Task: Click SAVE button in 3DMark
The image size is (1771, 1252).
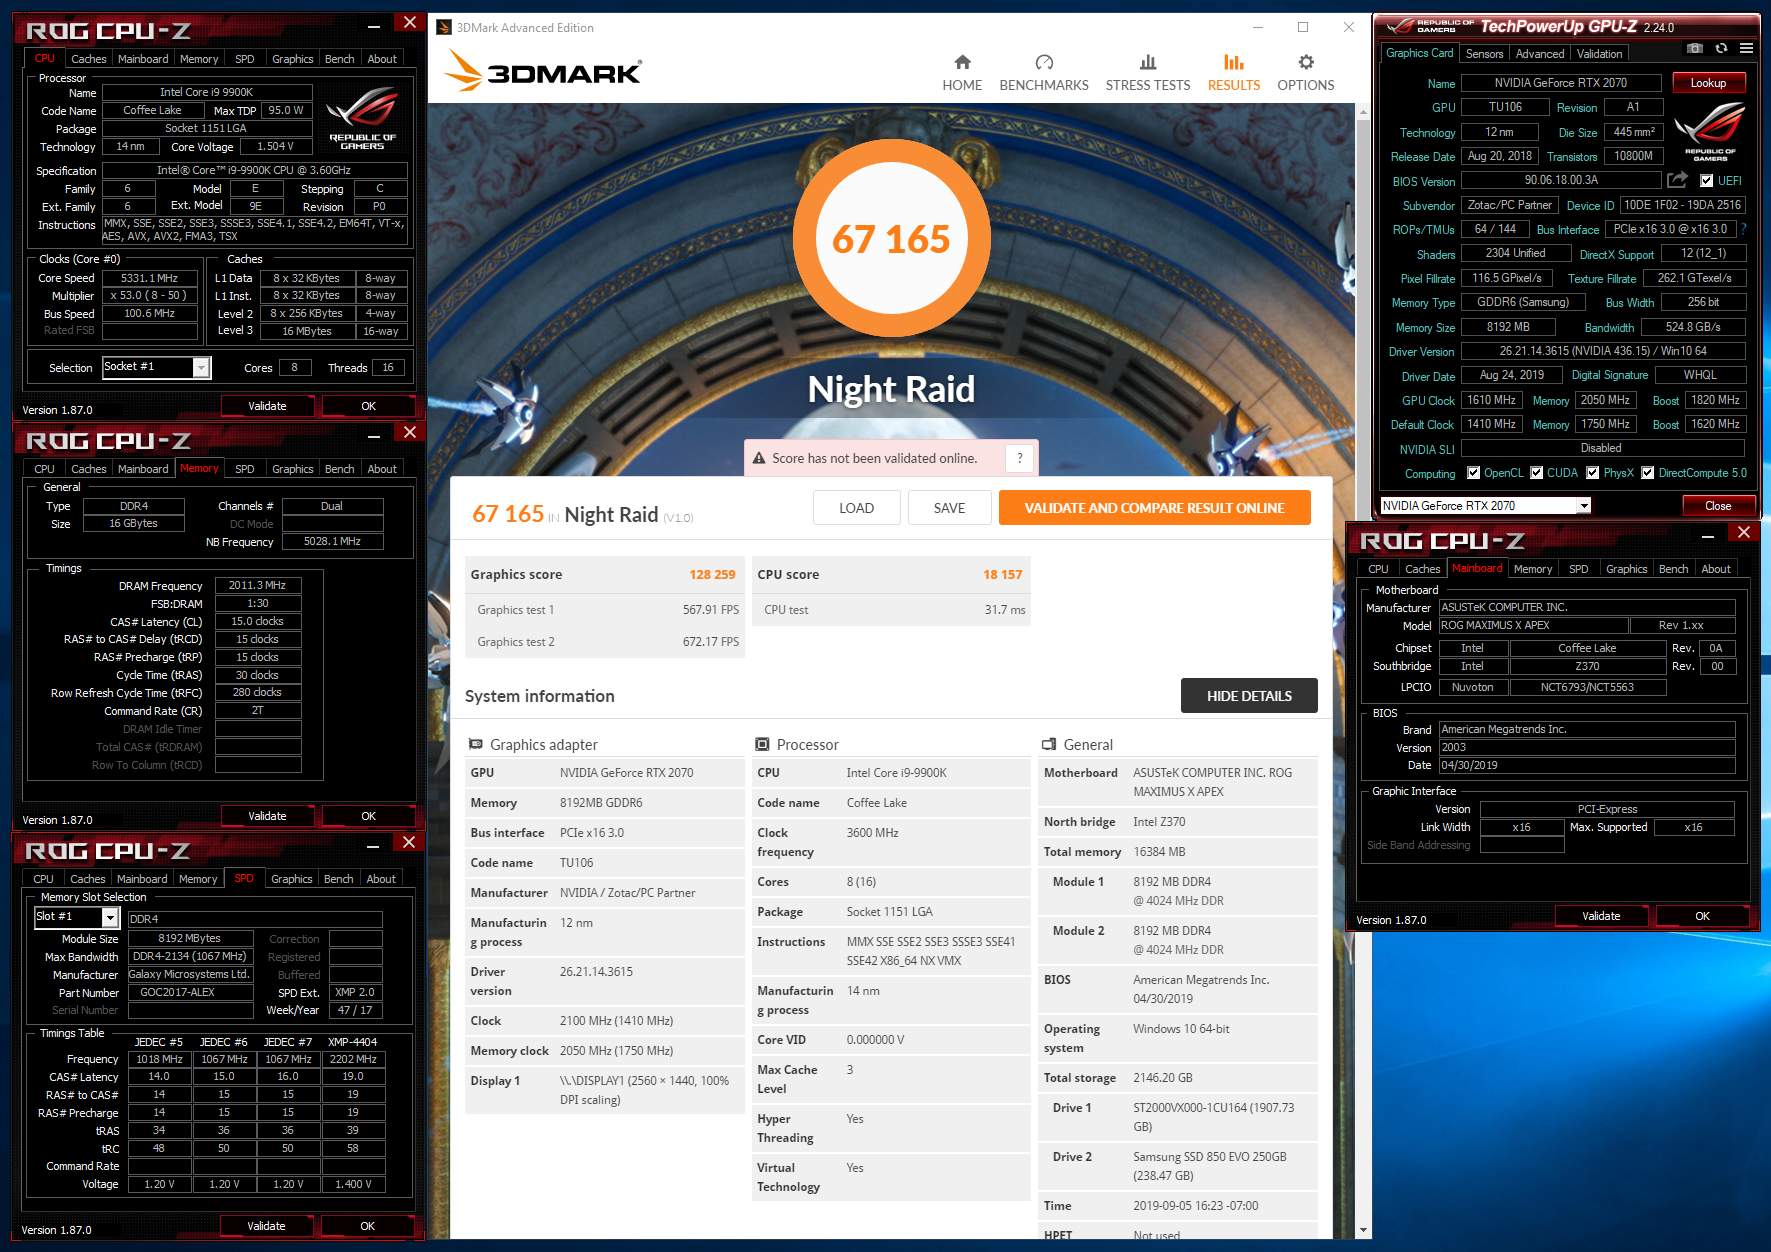Action: coord(949,508)
